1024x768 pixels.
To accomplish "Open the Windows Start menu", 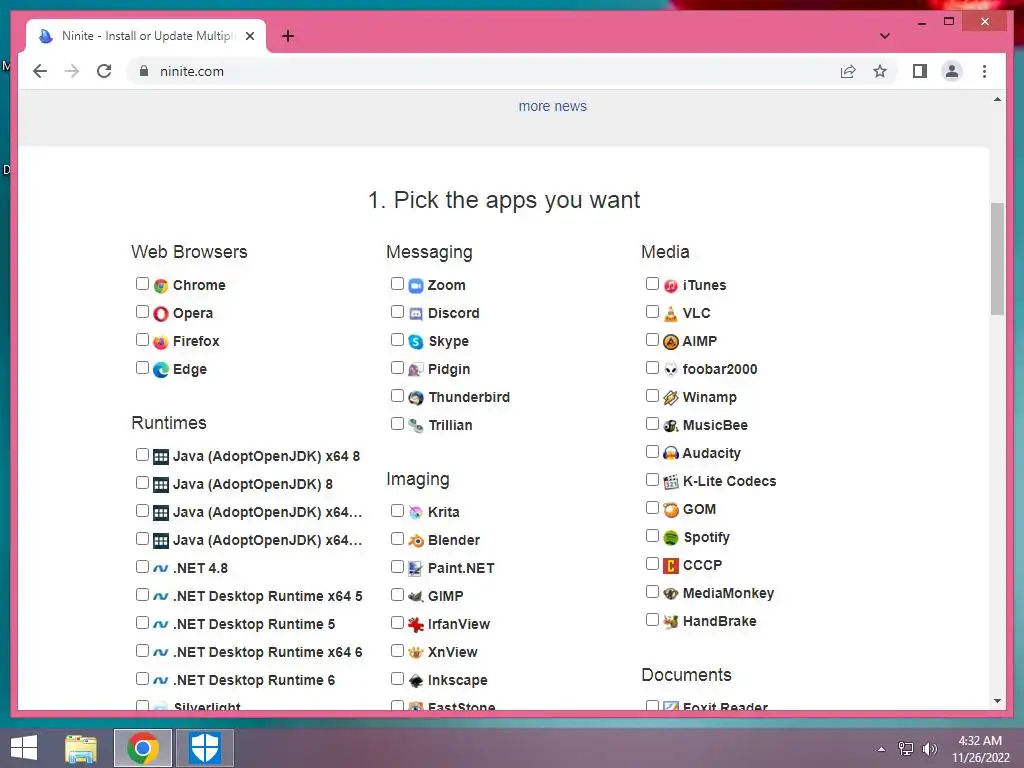I will [24, 748].
